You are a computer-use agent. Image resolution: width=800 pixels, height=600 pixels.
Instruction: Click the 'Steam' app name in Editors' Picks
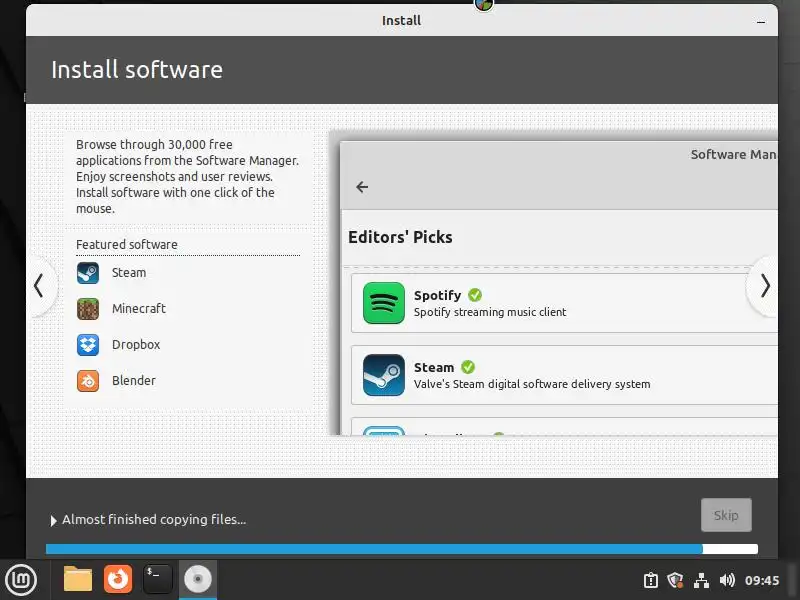pos(434,367)
